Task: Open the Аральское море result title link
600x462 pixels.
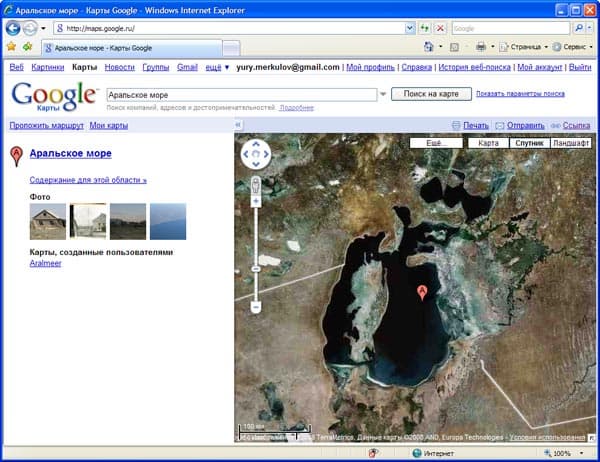Action: tap(71, 153)
